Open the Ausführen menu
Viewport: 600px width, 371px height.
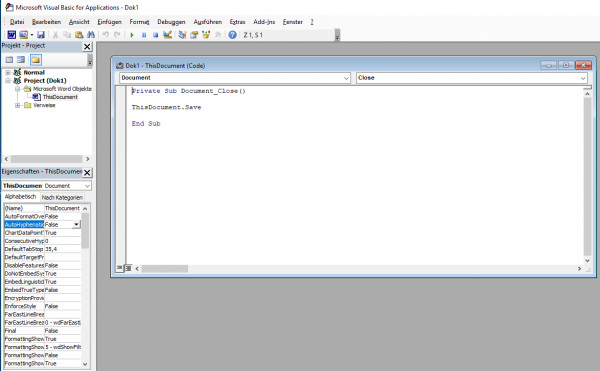click(207, 22)
